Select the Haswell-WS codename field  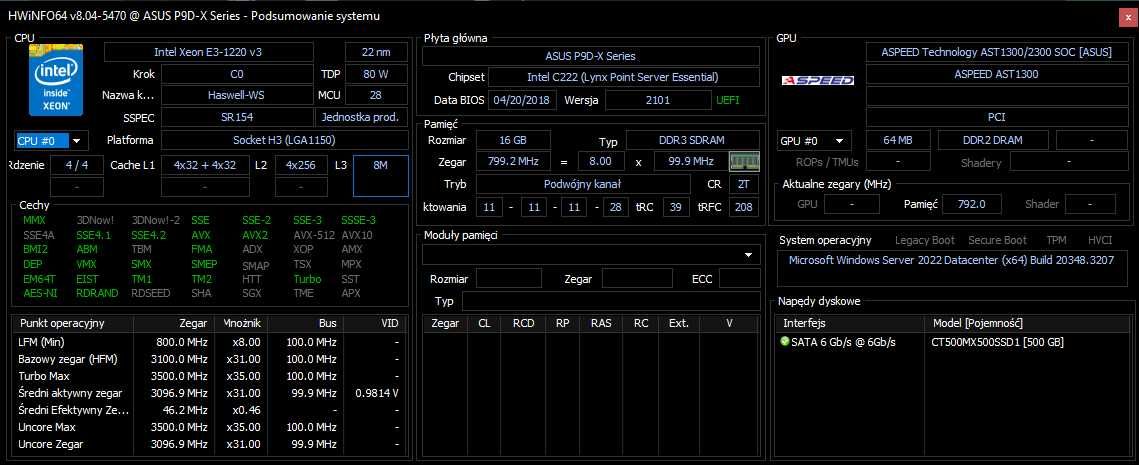[x=236, y=95]
